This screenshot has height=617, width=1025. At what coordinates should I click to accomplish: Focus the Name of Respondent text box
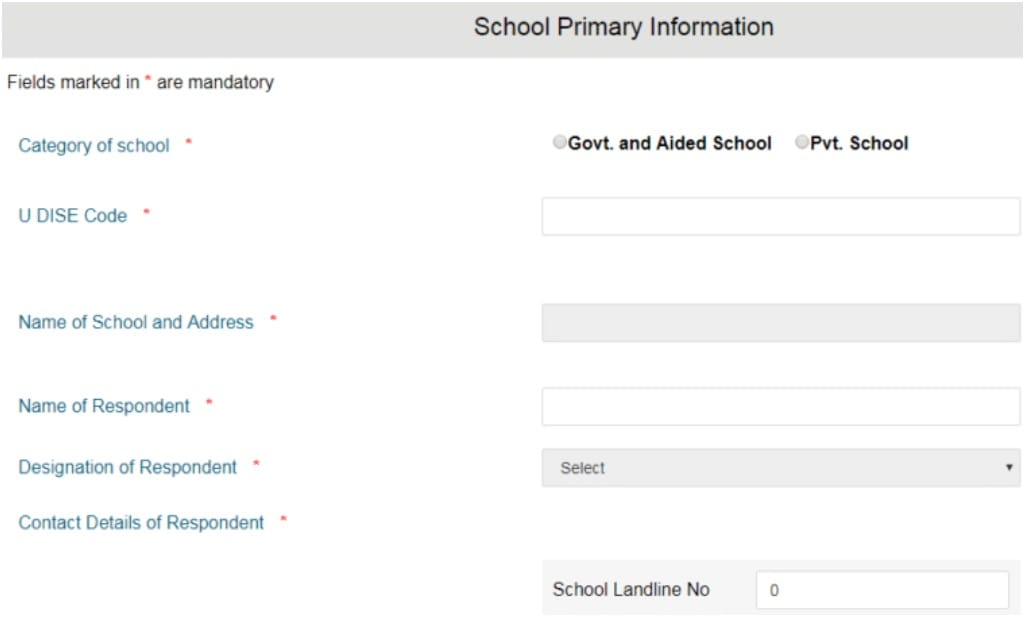click(x=780, y=407)
